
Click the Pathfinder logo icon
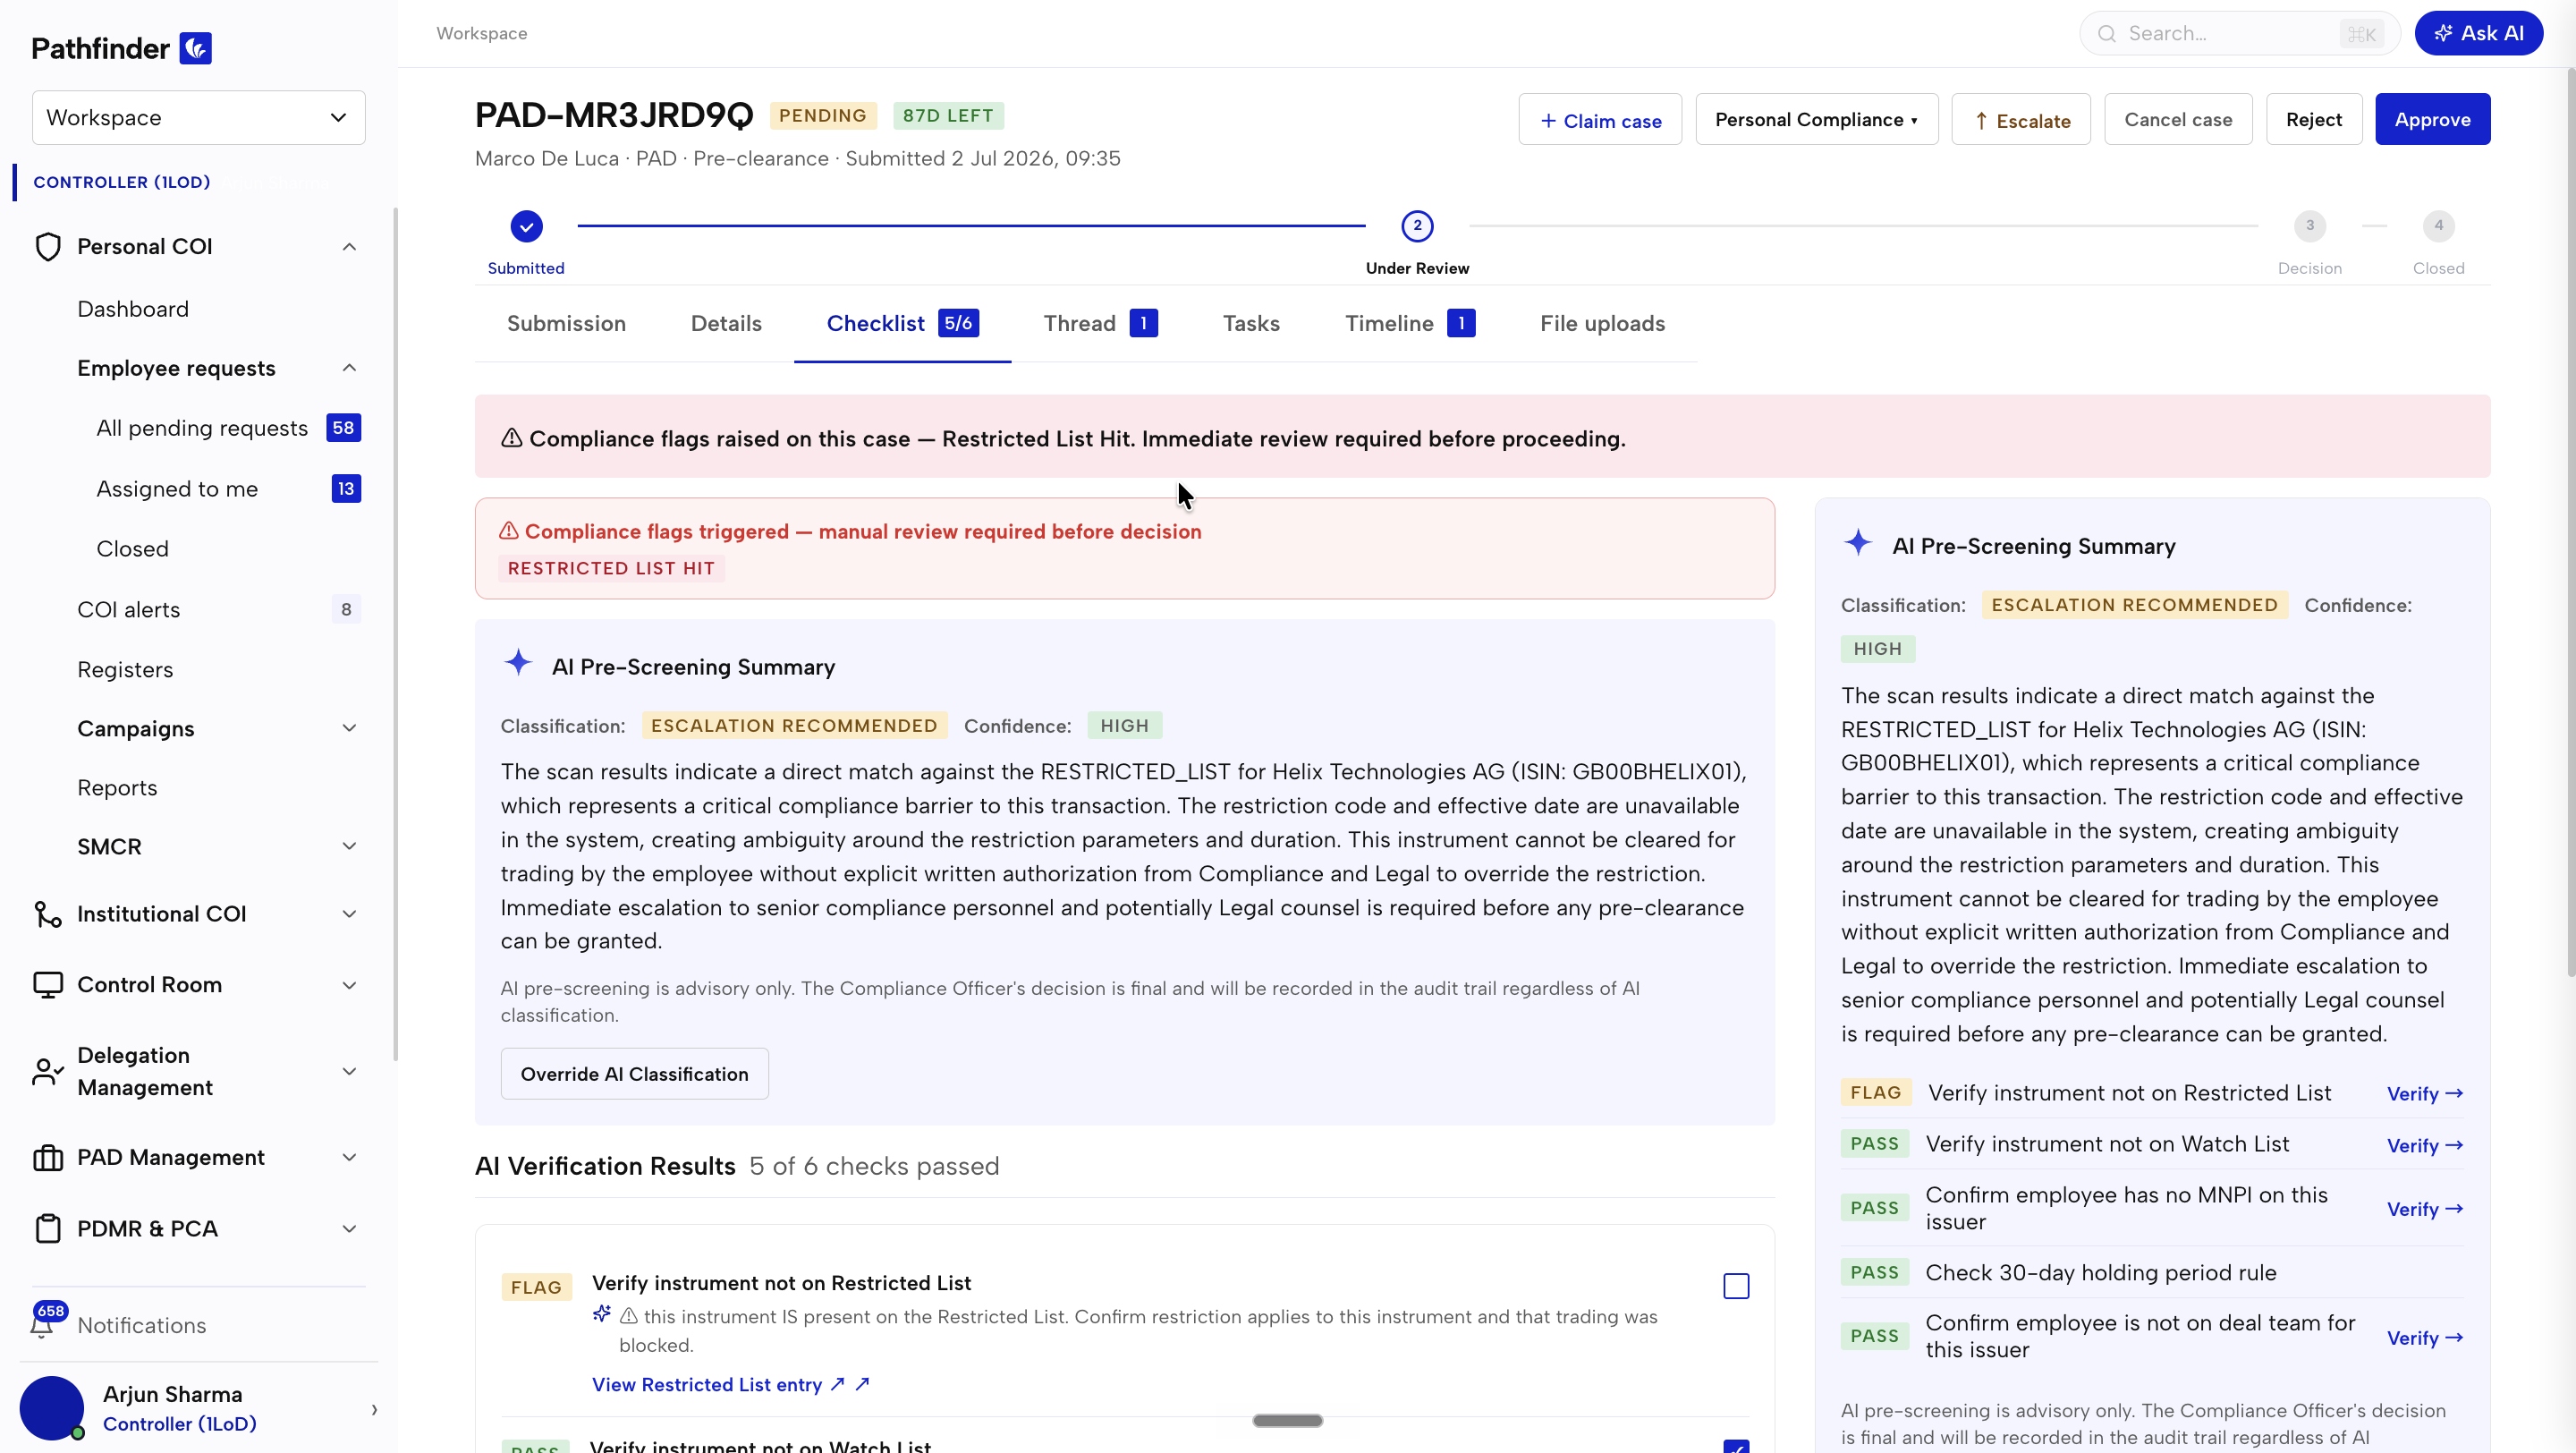point(195,48)
